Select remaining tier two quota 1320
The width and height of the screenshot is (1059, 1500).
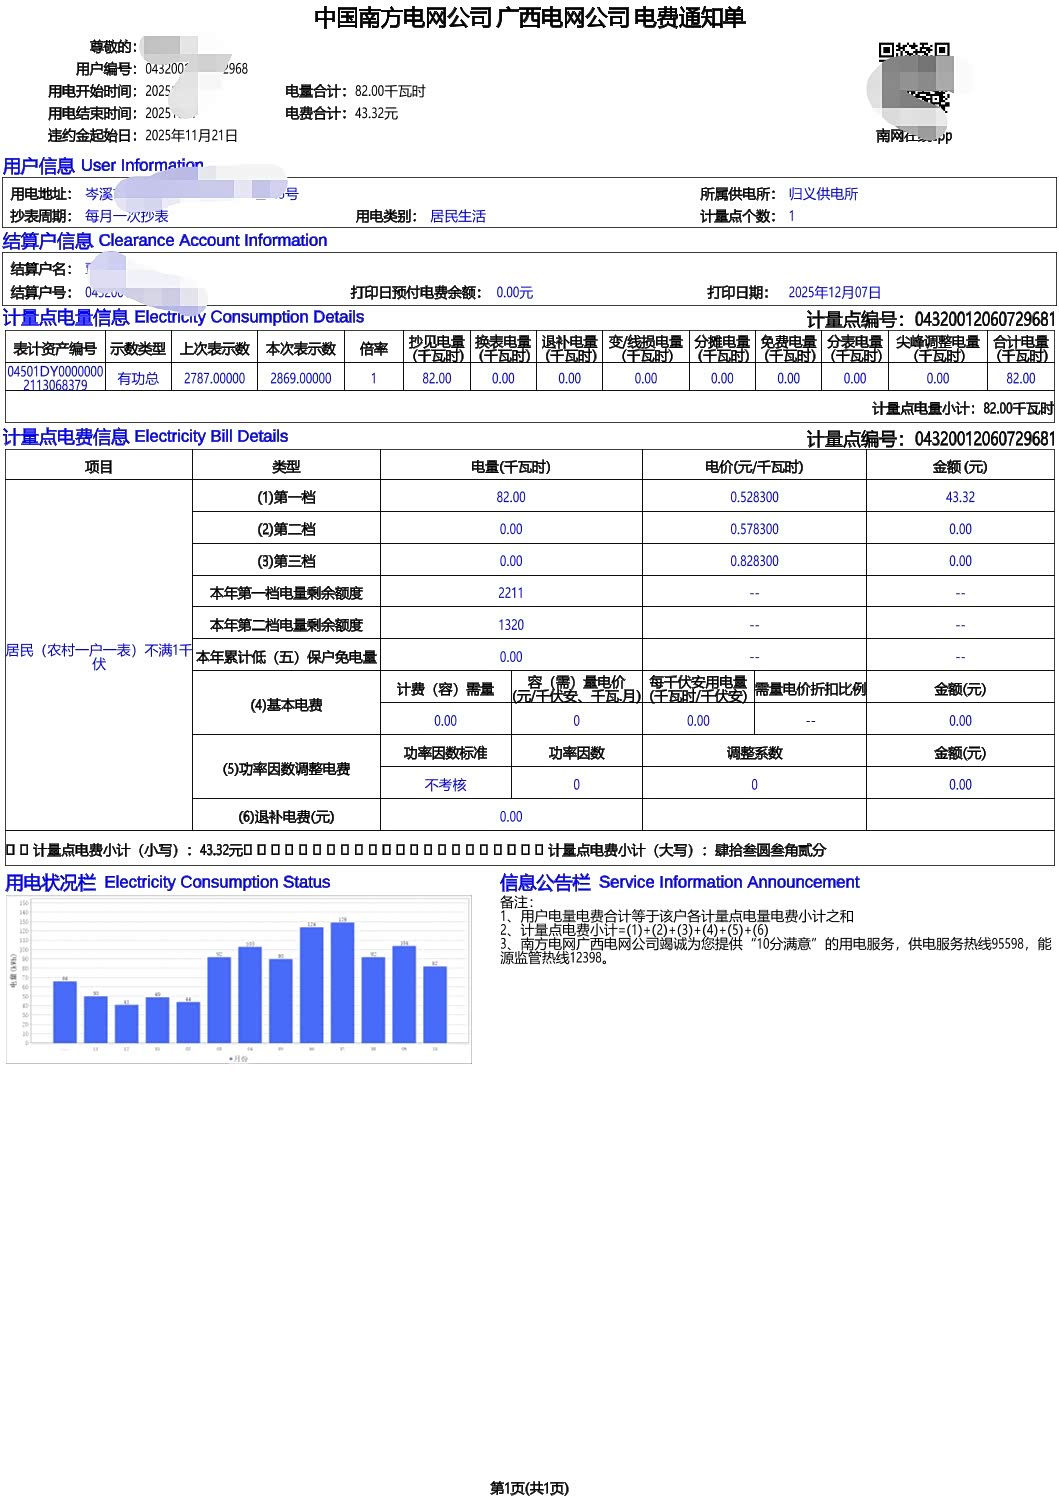pos(511,625)
